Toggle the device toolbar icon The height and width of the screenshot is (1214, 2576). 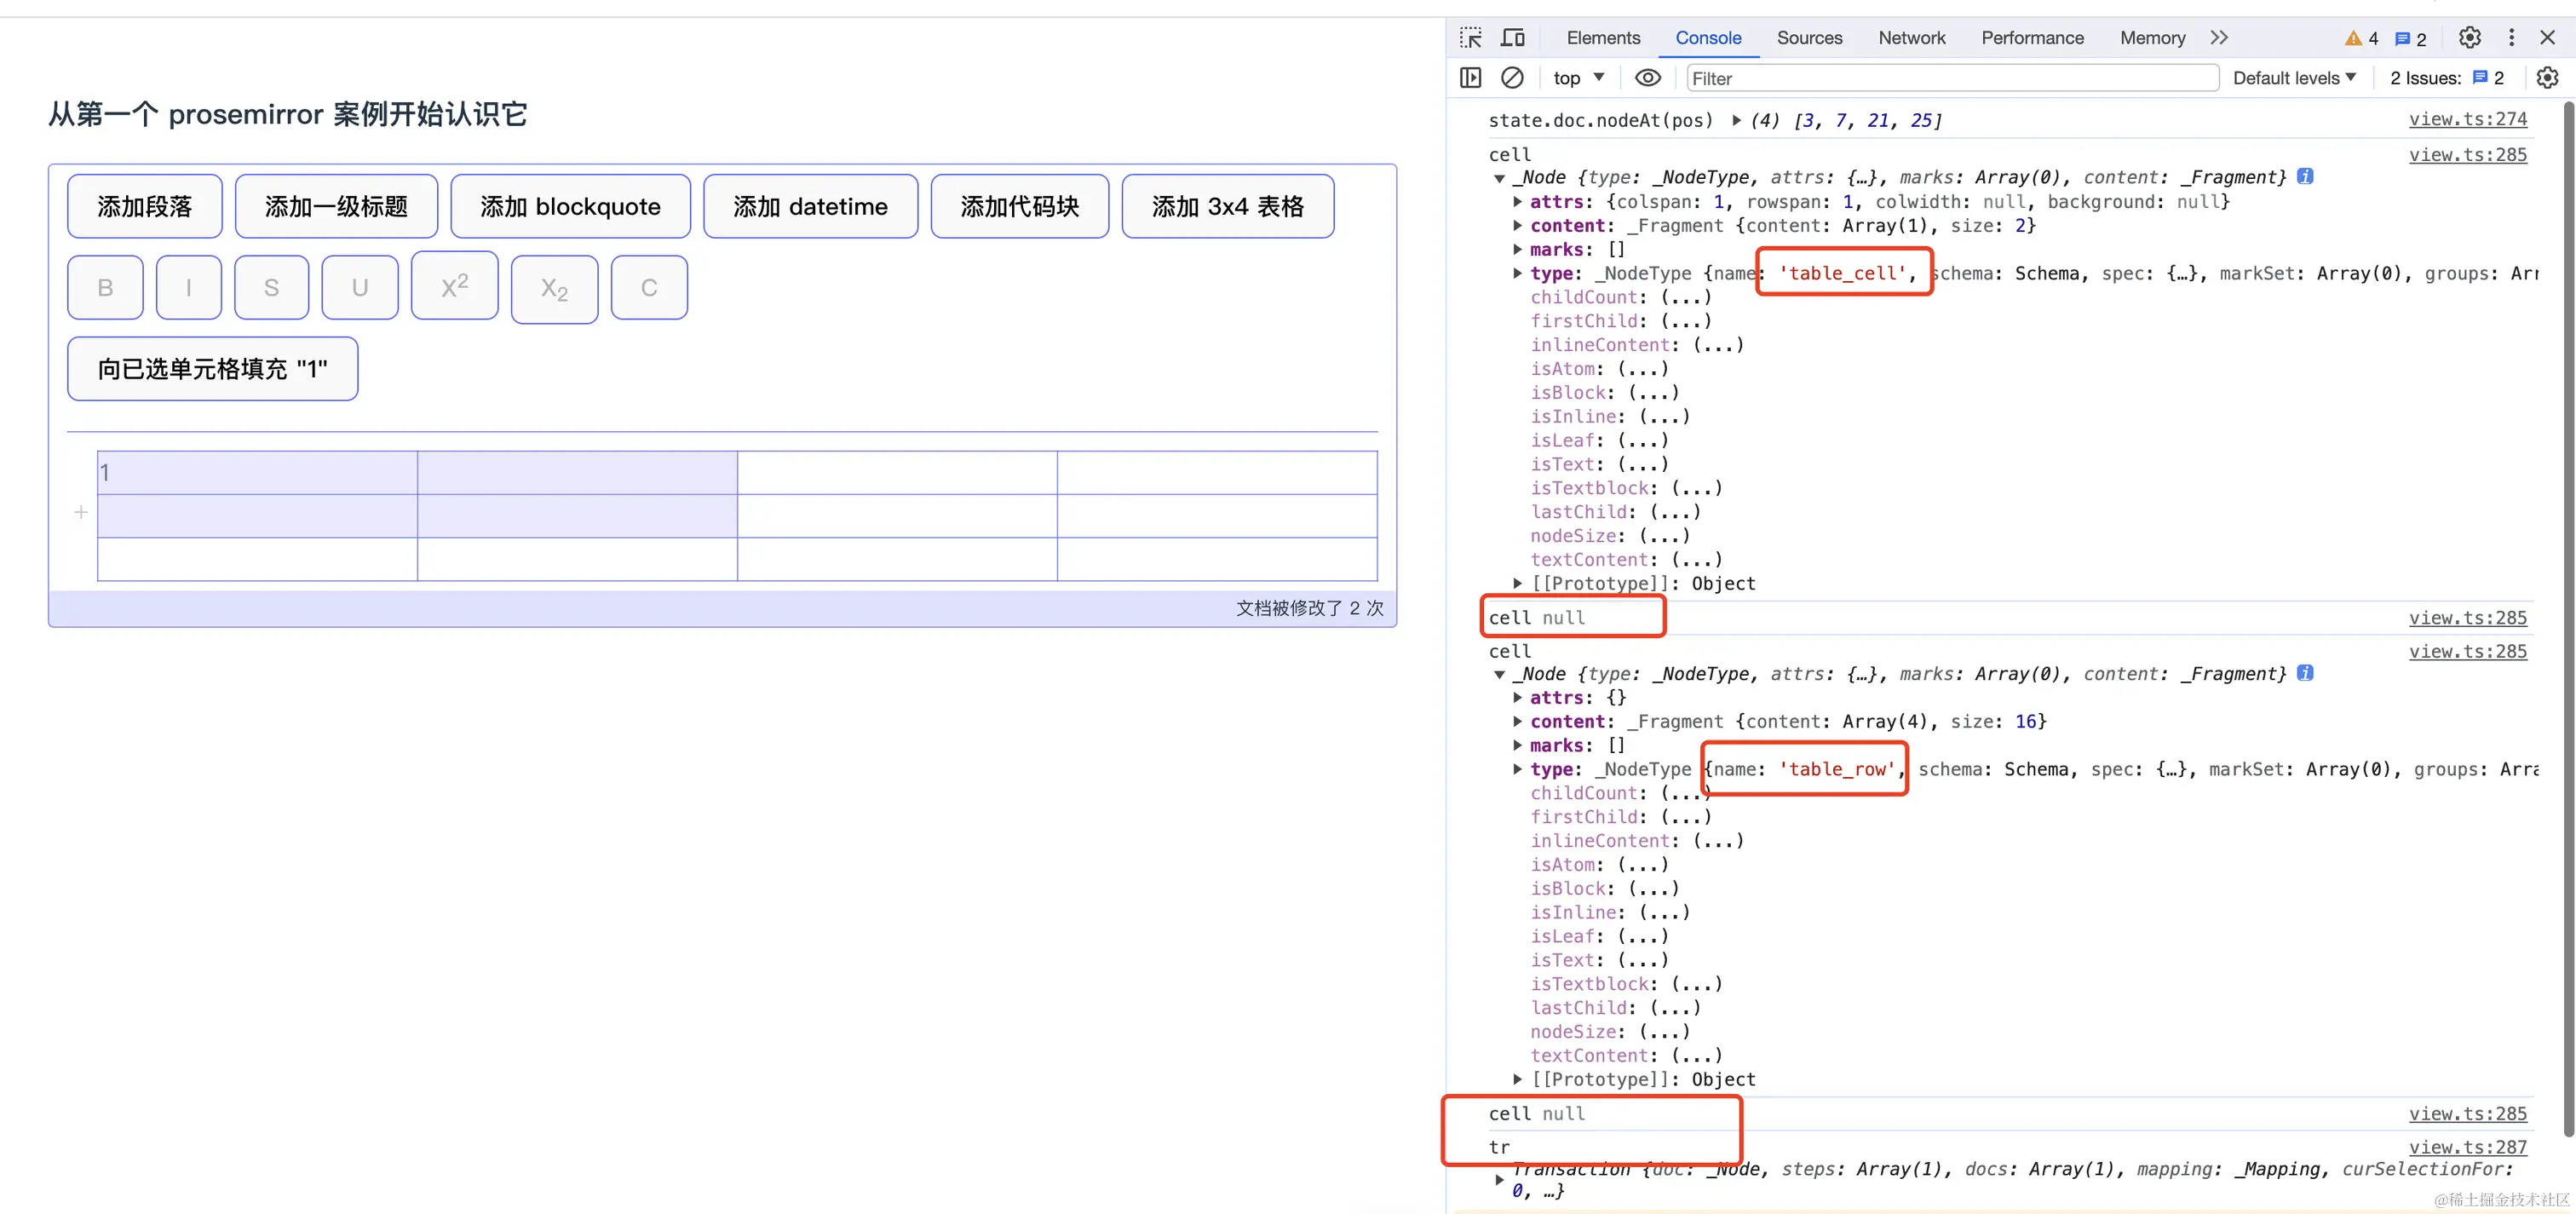1513,38
